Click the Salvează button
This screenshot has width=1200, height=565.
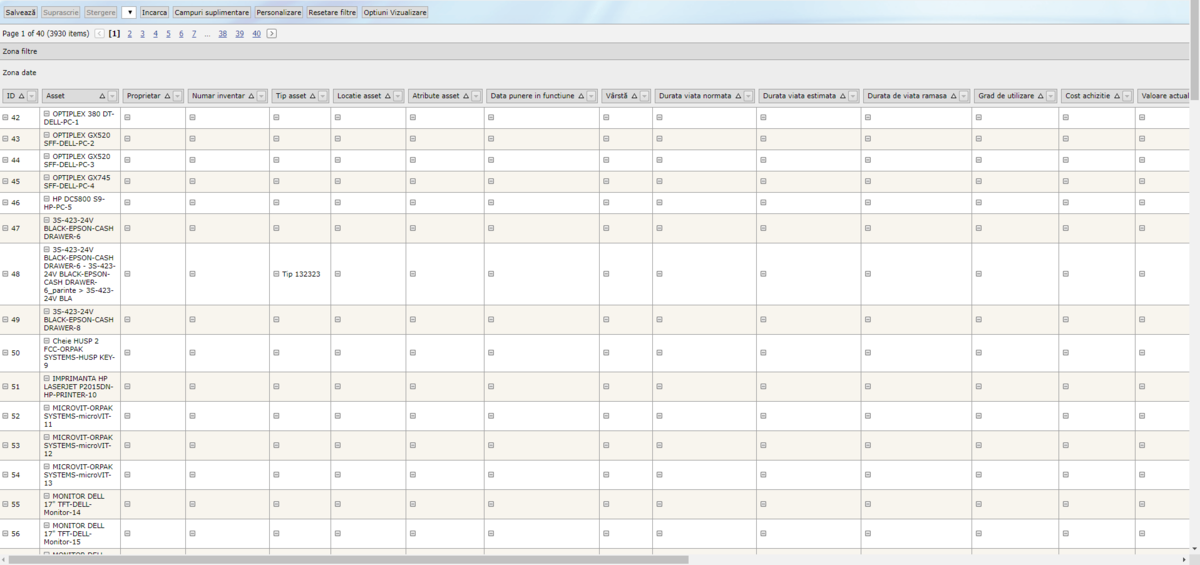click(21, 12)
